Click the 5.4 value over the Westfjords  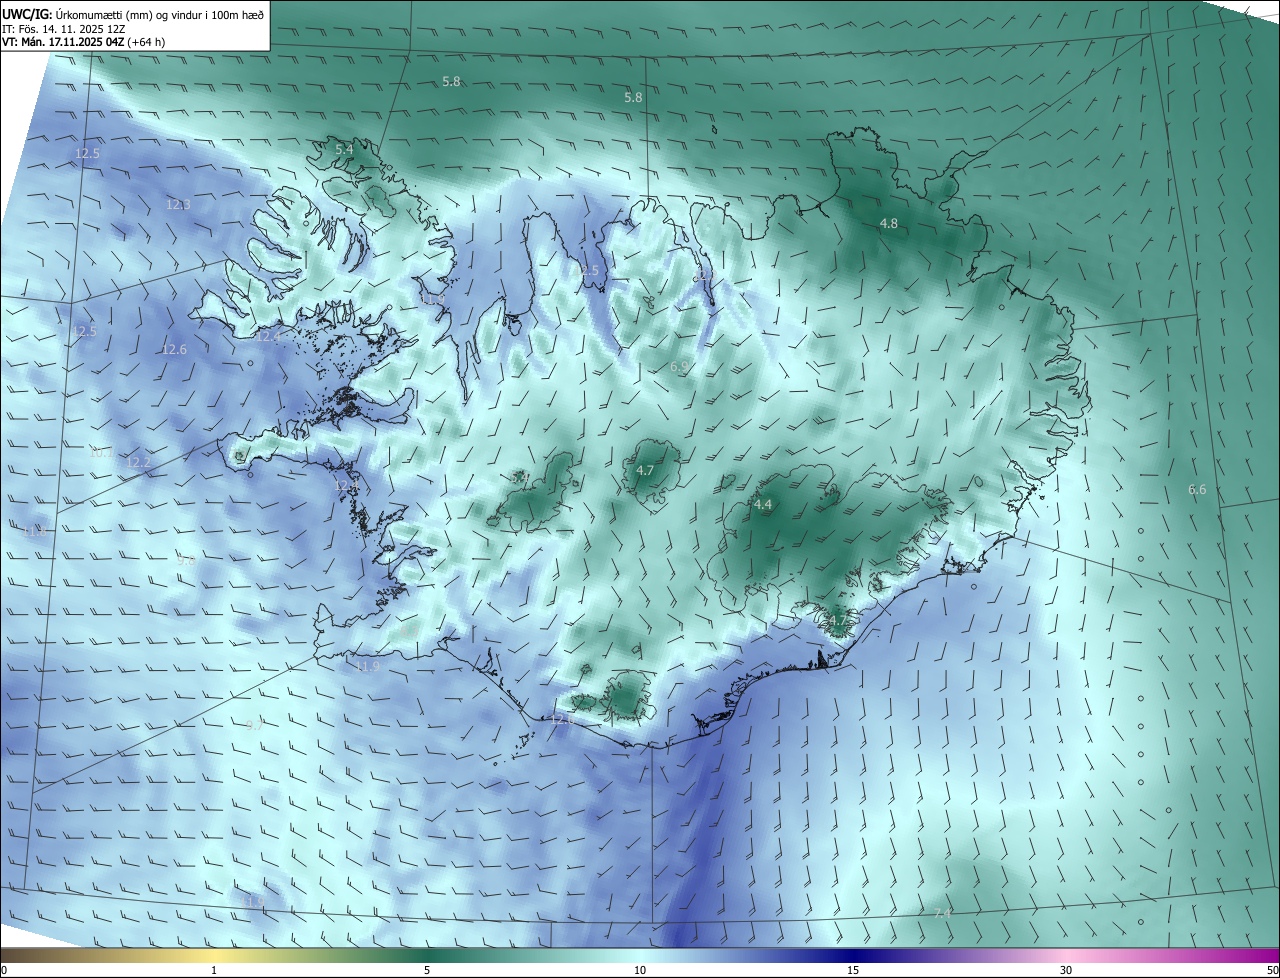[343, 149]
